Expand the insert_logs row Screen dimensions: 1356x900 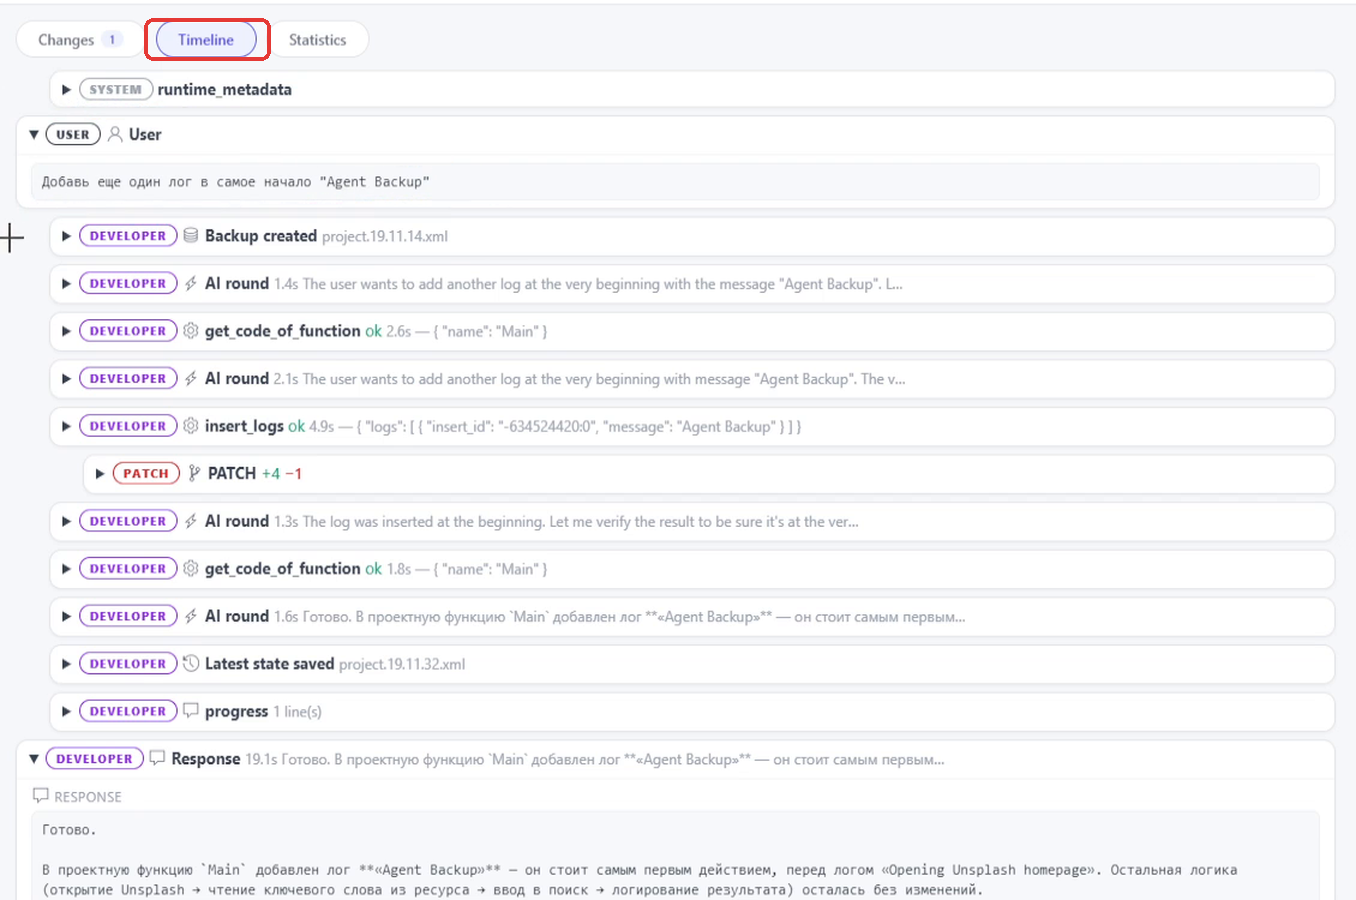pos(66,426)
